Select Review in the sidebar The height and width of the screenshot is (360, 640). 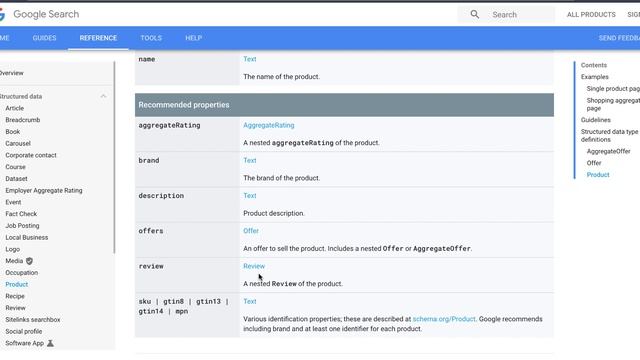click(16, 308)
